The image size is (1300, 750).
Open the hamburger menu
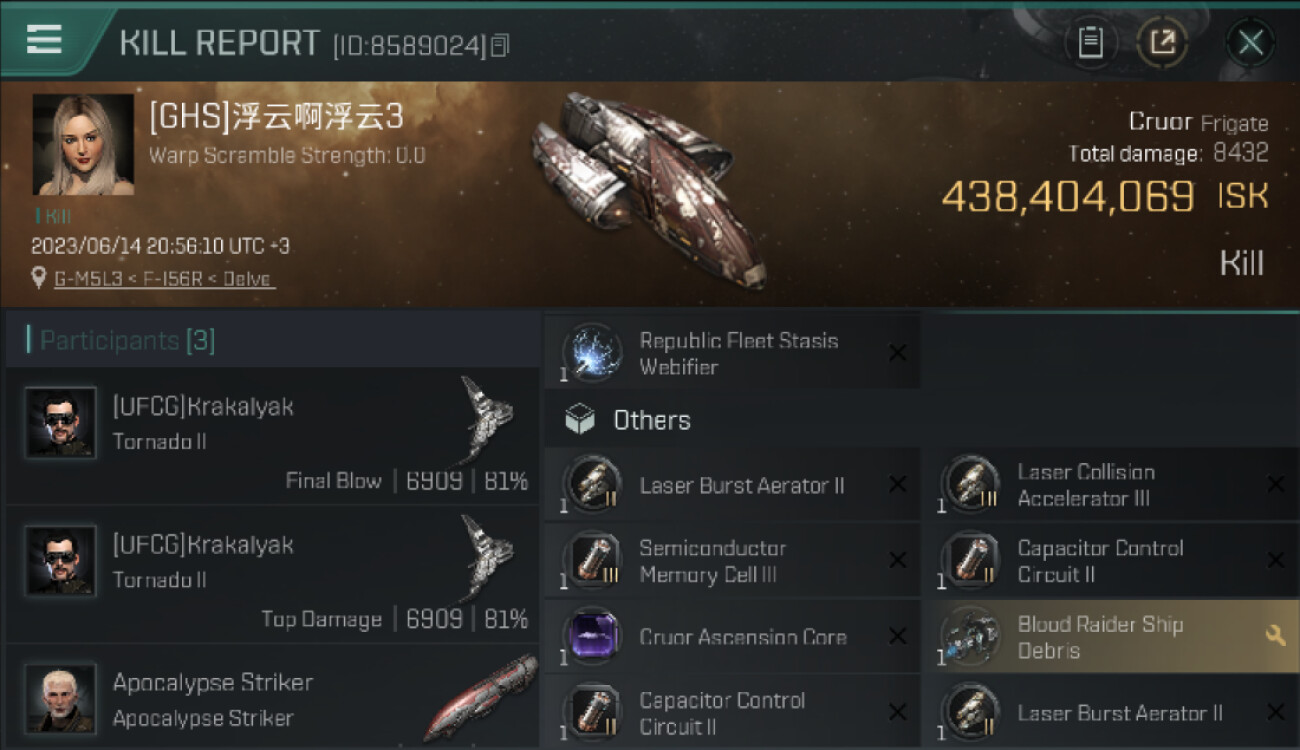tap(44, 41)
